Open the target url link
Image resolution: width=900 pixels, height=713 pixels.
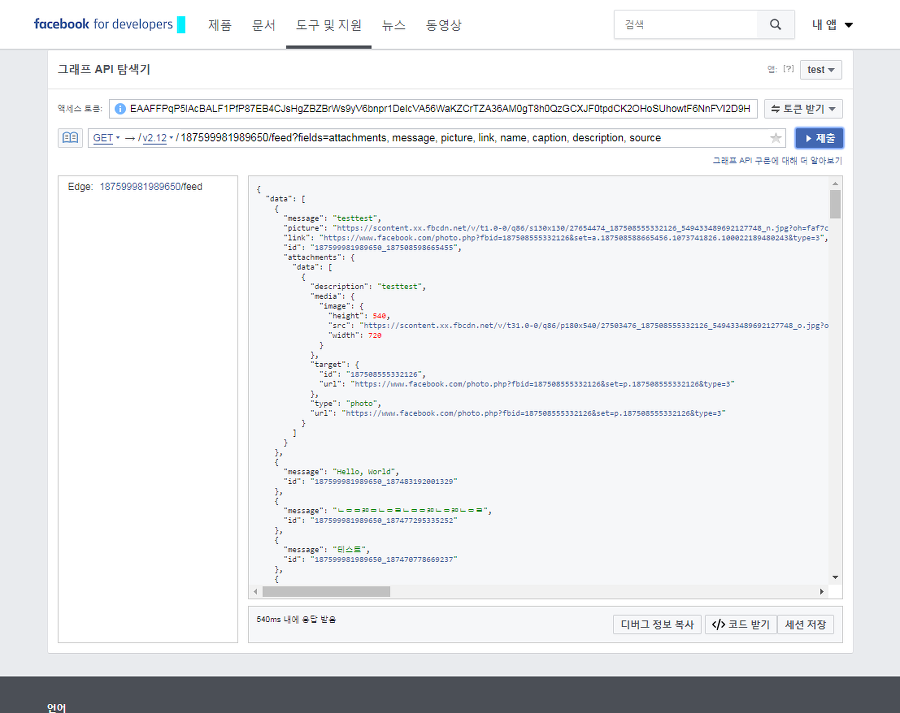pyautogui.click(x=541, y=384)
